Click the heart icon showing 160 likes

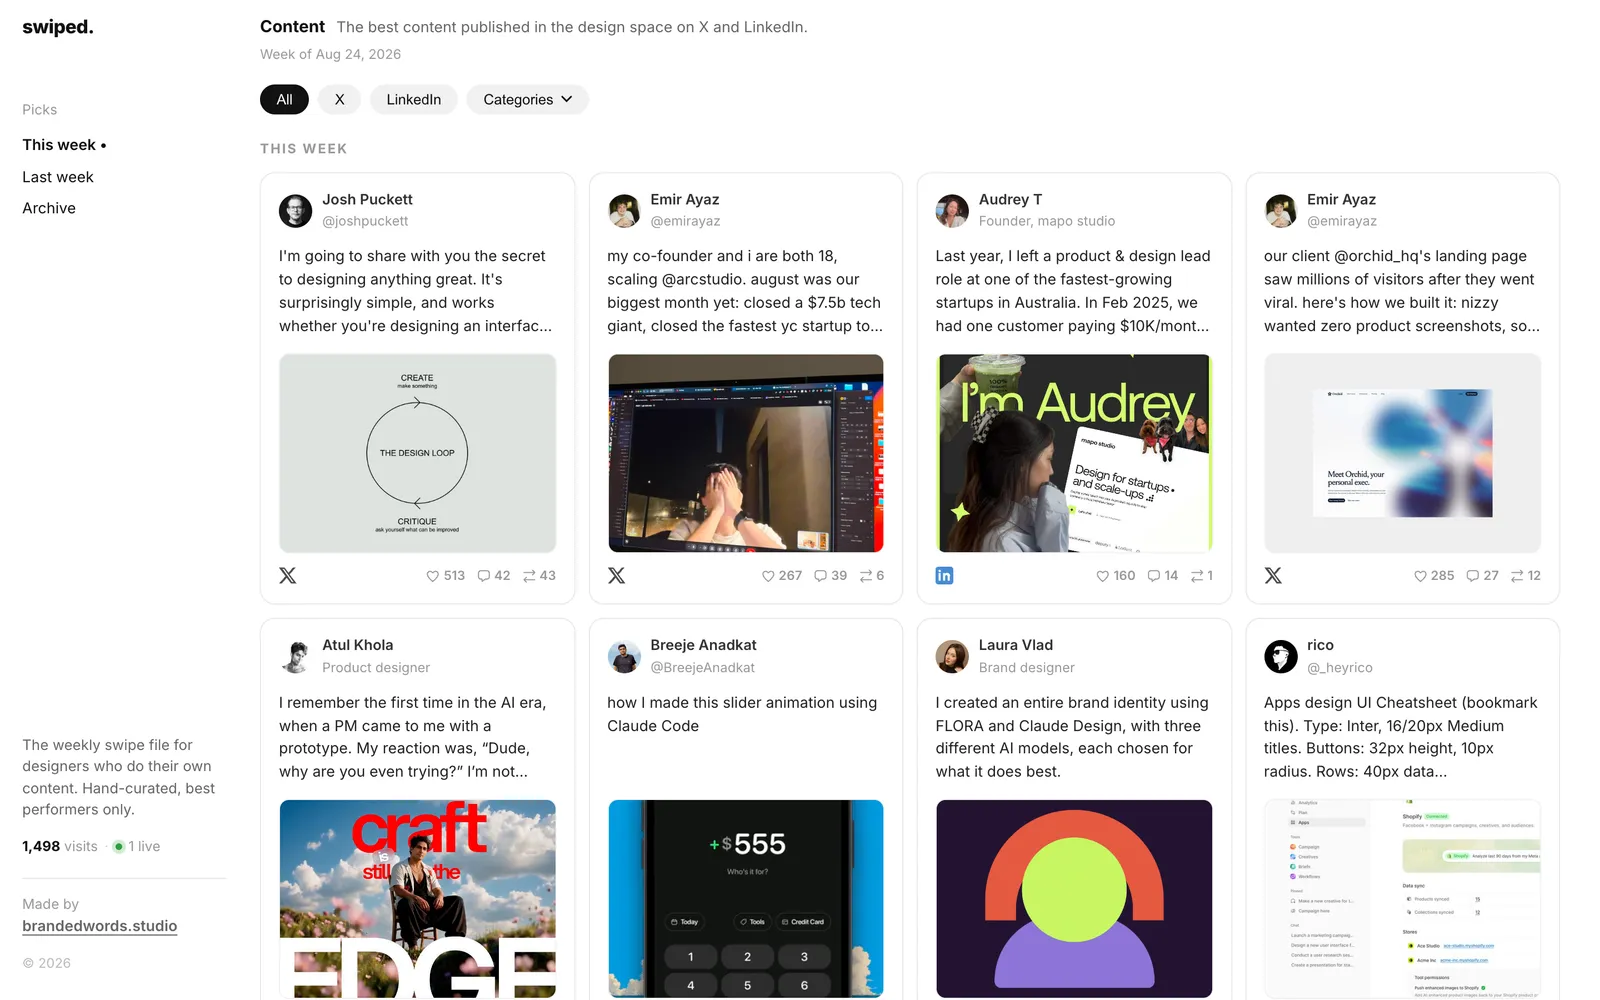click(1102, 576)
